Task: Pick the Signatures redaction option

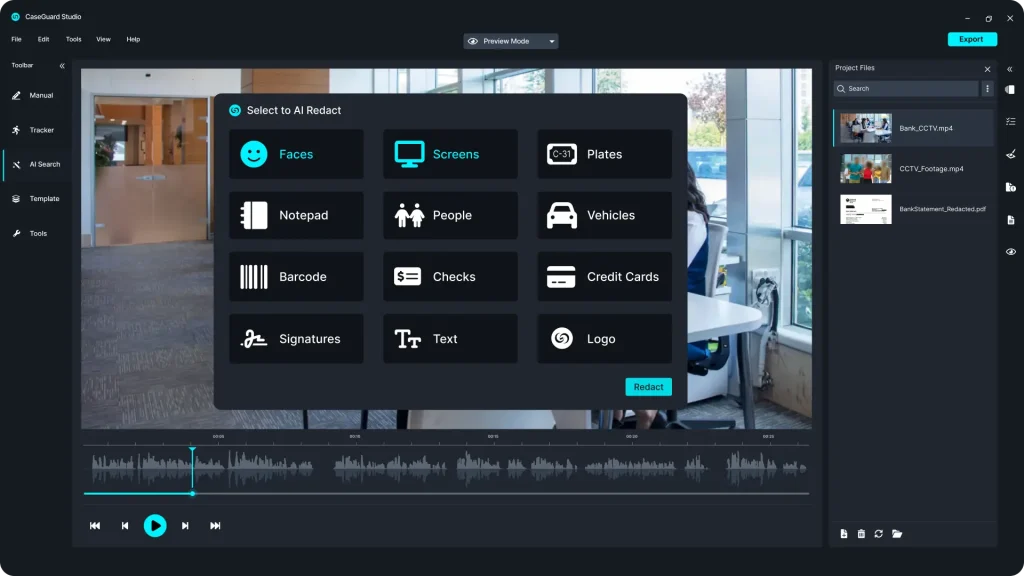Action: pos(296,338)
